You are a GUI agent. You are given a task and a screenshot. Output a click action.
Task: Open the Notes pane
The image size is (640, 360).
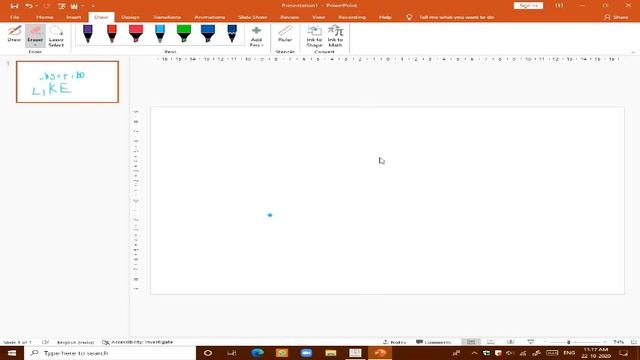pyautogui.click(x=394, y=342)
